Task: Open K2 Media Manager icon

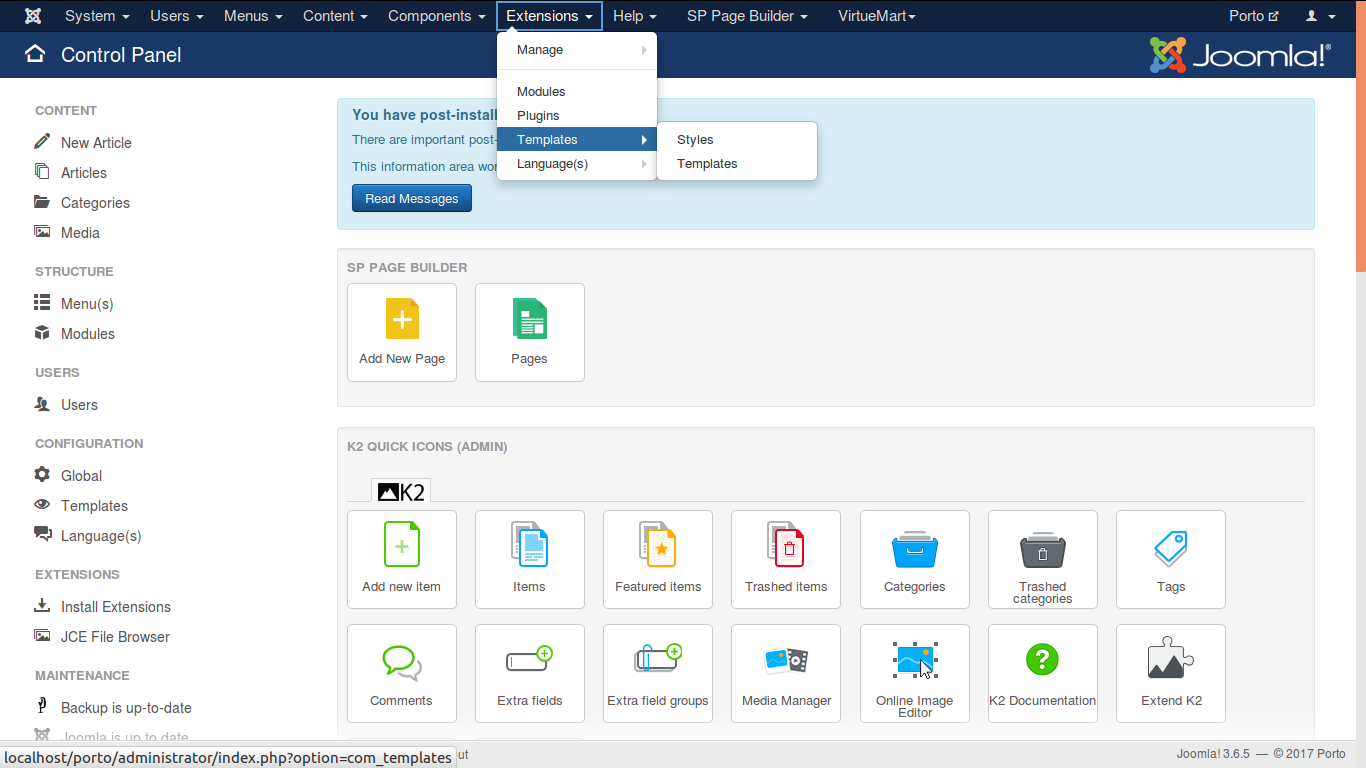Action: [x=786, y=673]
